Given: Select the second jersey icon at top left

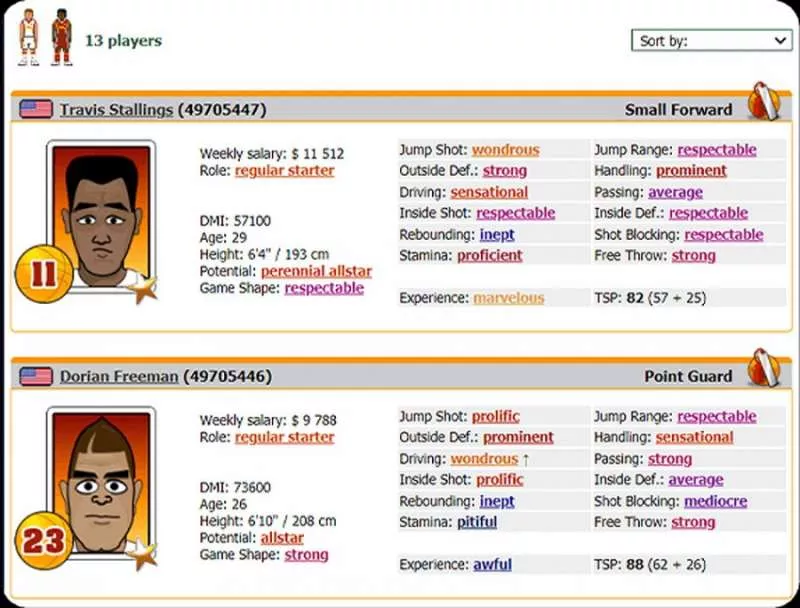Looking at the screenshot, I should (62, 38).
